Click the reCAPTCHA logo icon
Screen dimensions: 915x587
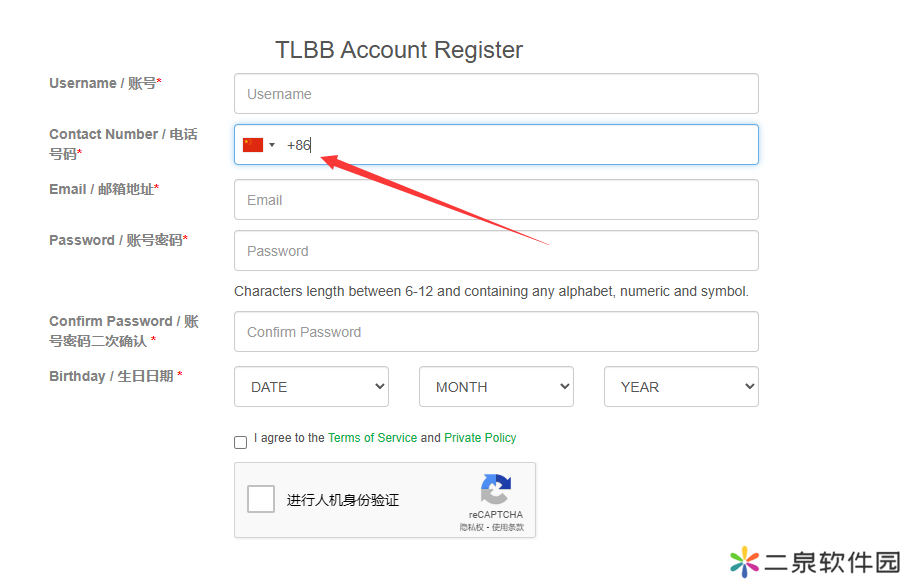[495, 489]
